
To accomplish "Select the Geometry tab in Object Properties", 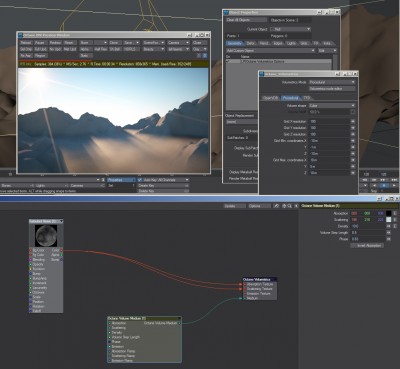I will tap(234, 43).
